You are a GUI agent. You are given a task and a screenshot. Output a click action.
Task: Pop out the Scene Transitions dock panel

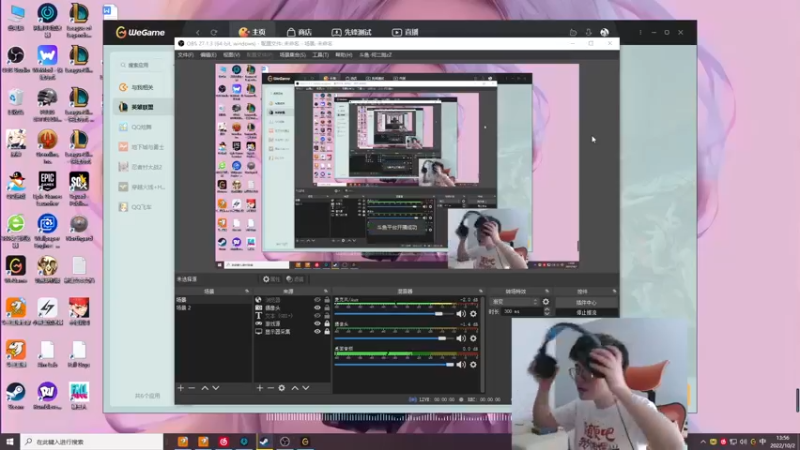[547, 291]
